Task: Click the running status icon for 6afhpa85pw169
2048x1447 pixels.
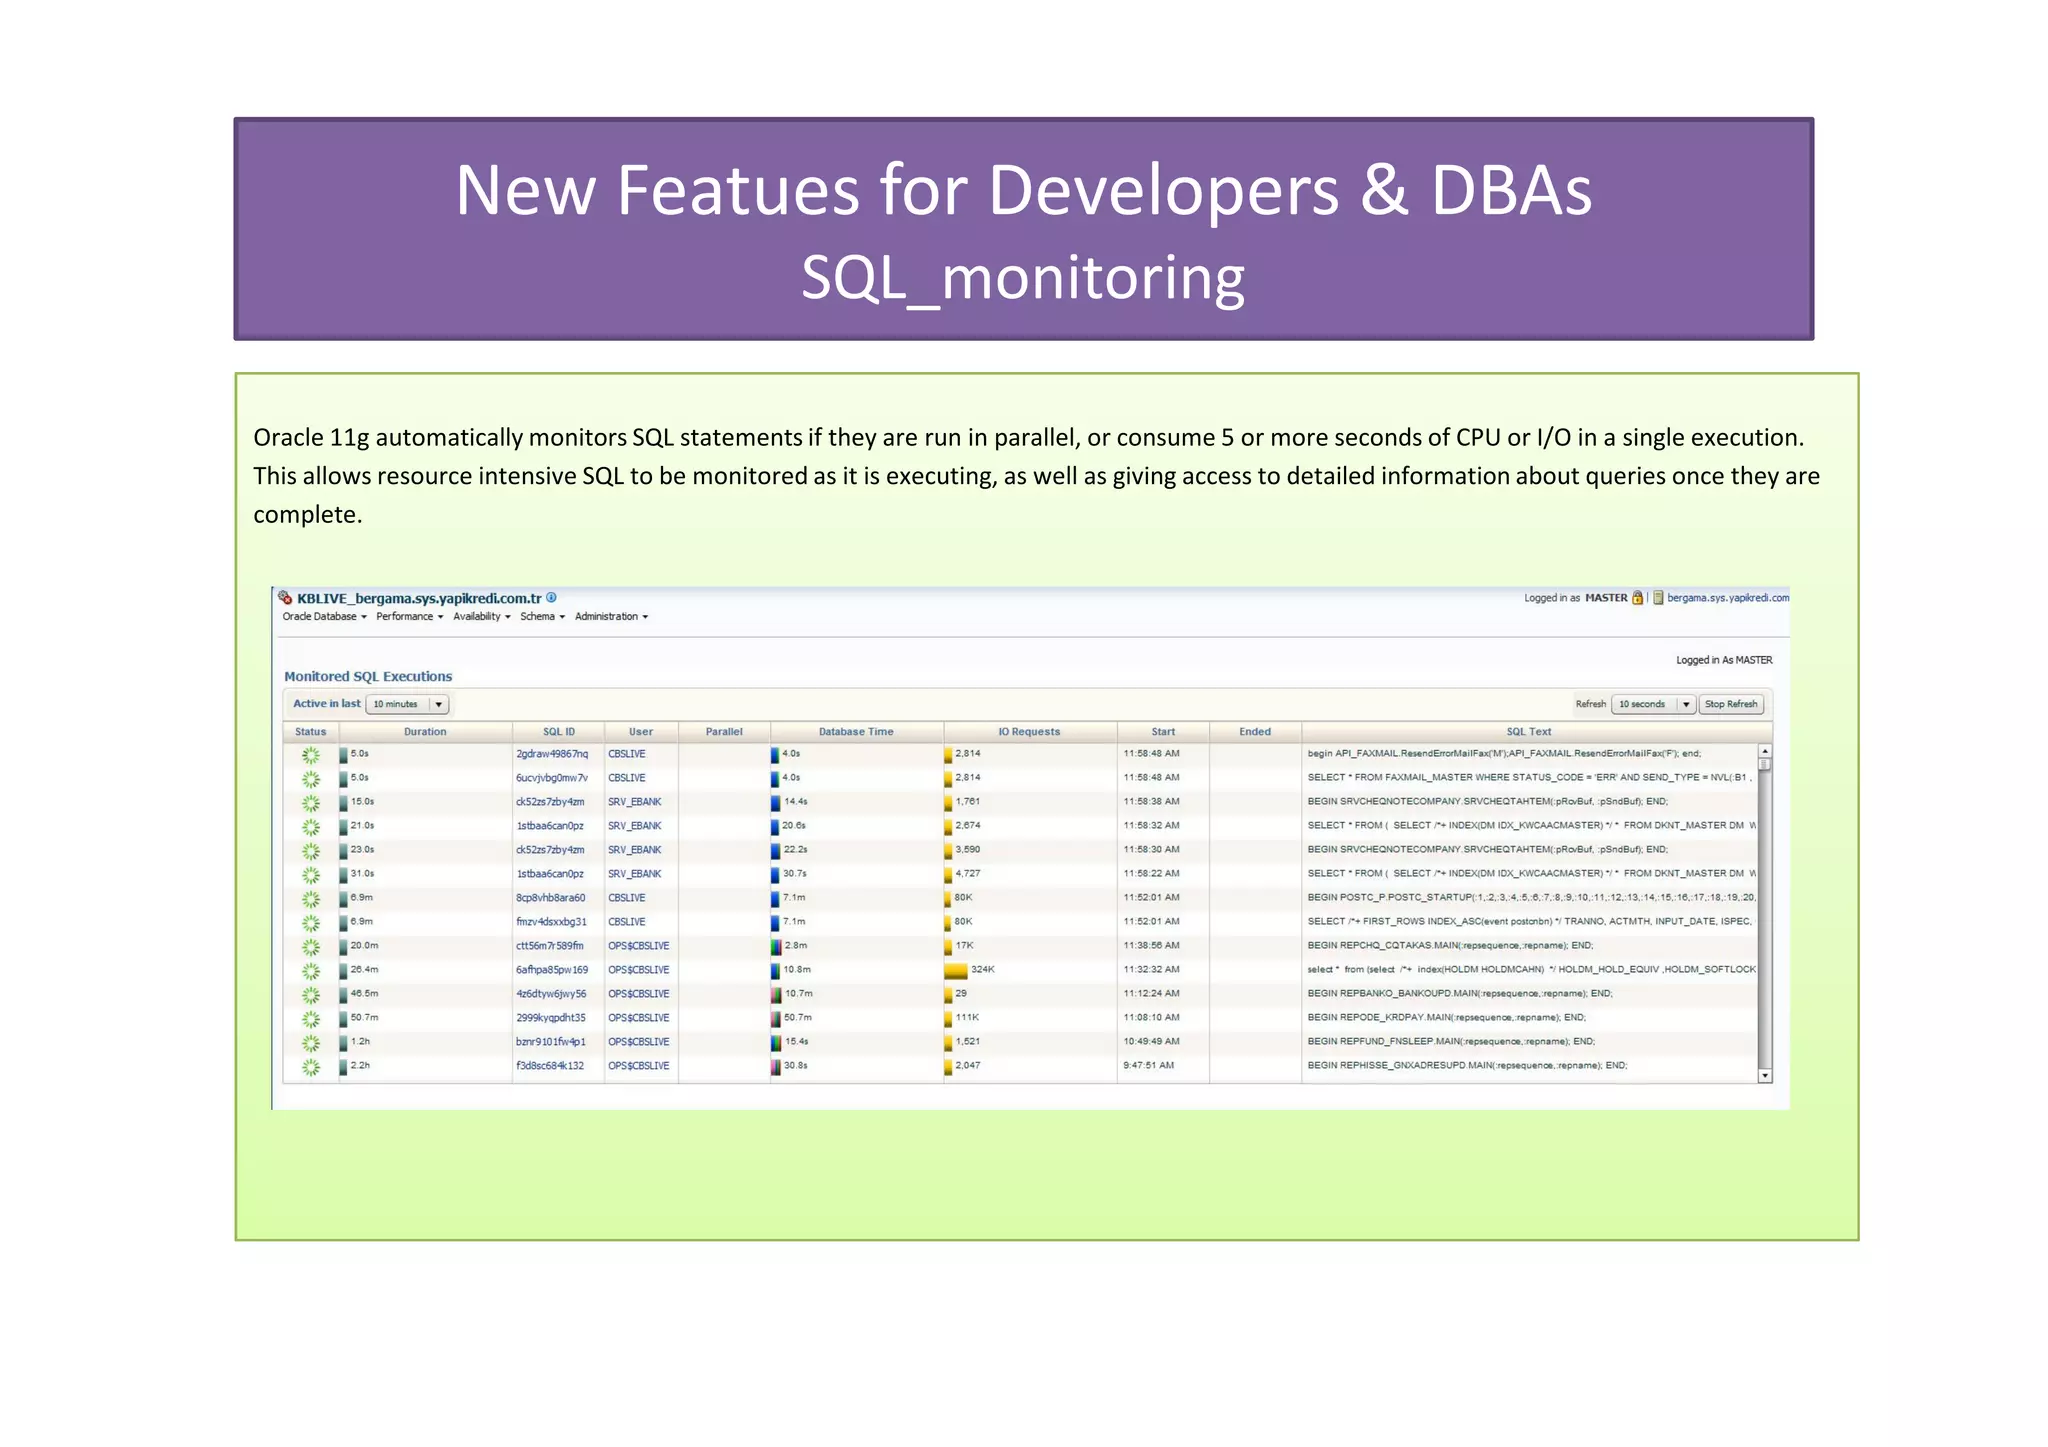Action: point(311,971)
